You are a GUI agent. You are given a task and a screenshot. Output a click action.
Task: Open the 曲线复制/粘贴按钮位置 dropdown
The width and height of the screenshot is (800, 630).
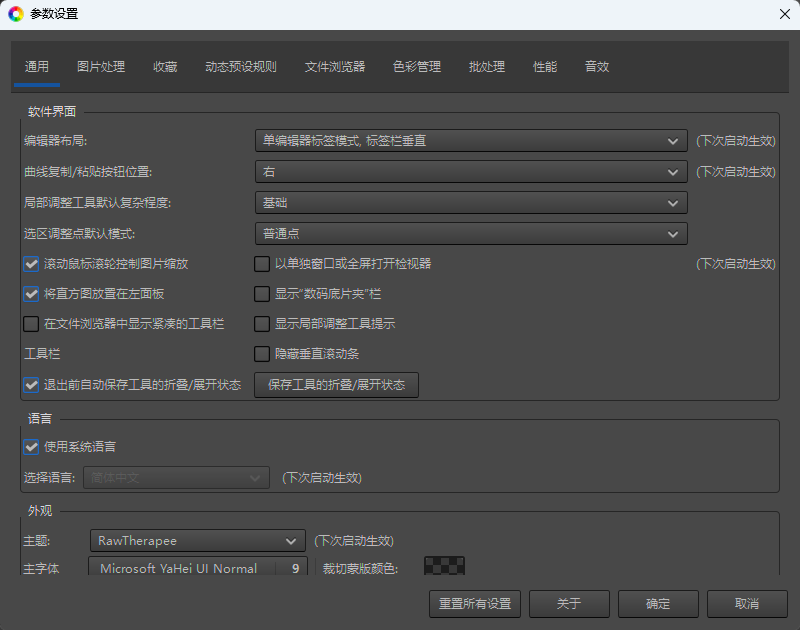pyautogui.click(x=471, y=172)
